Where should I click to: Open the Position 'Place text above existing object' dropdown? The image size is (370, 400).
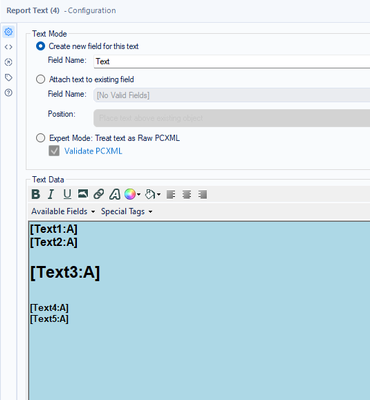pyautogui.click(x=232, y=118)
